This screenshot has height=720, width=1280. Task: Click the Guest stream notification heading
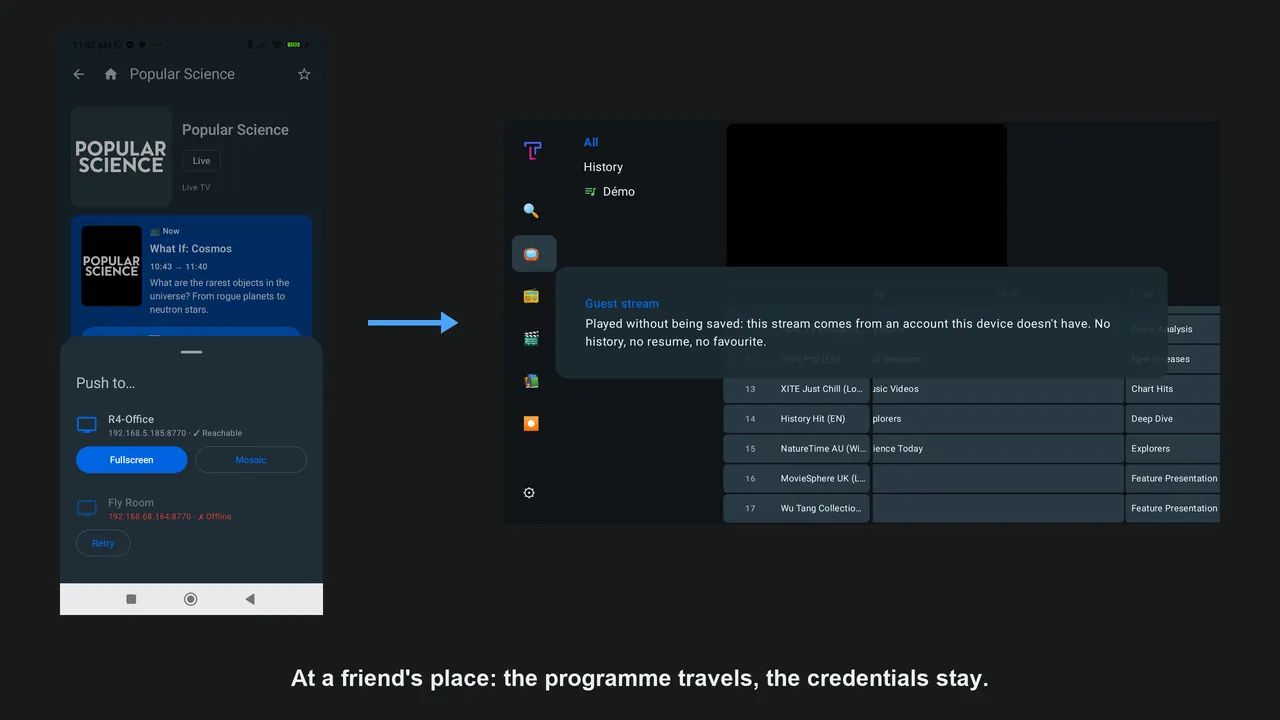[x=622, y=303]
